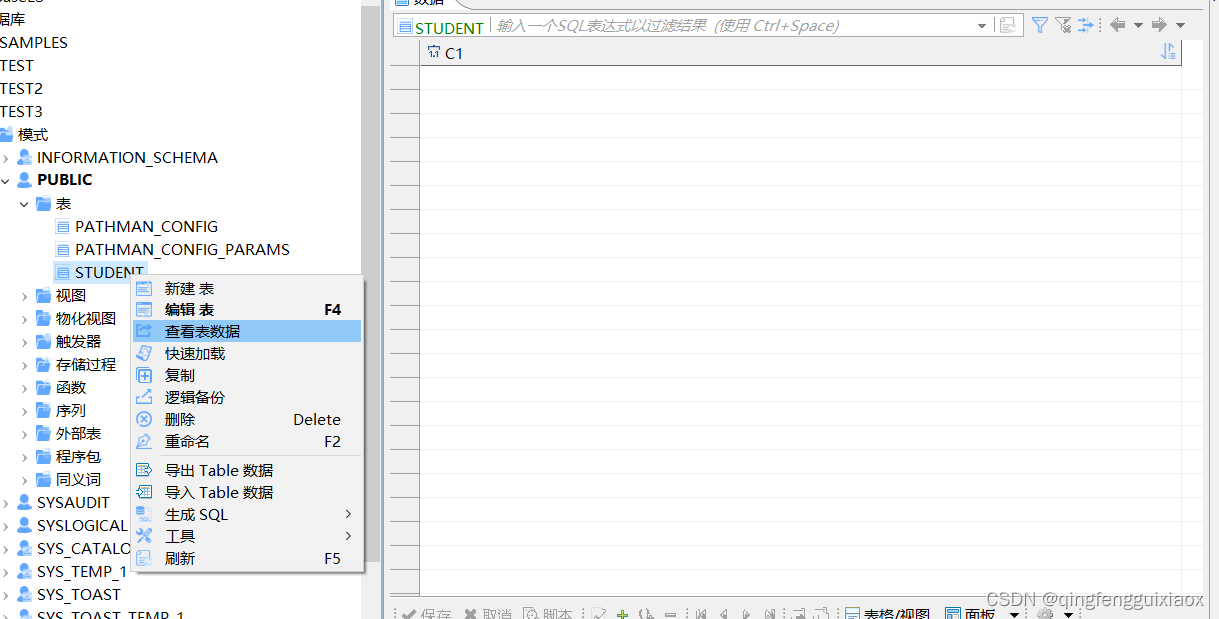Click the 触发器 folder icon
The height and width of the screenshot is (619, 1219).
[43, 342]
